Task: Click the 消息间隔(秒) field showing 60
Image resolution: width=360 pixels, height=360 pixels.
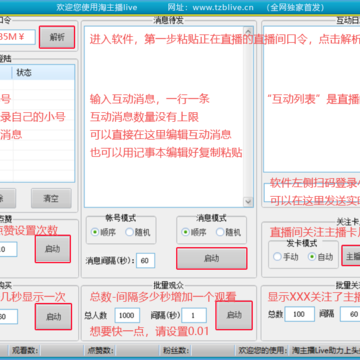Action: click(x=145, y=260)
